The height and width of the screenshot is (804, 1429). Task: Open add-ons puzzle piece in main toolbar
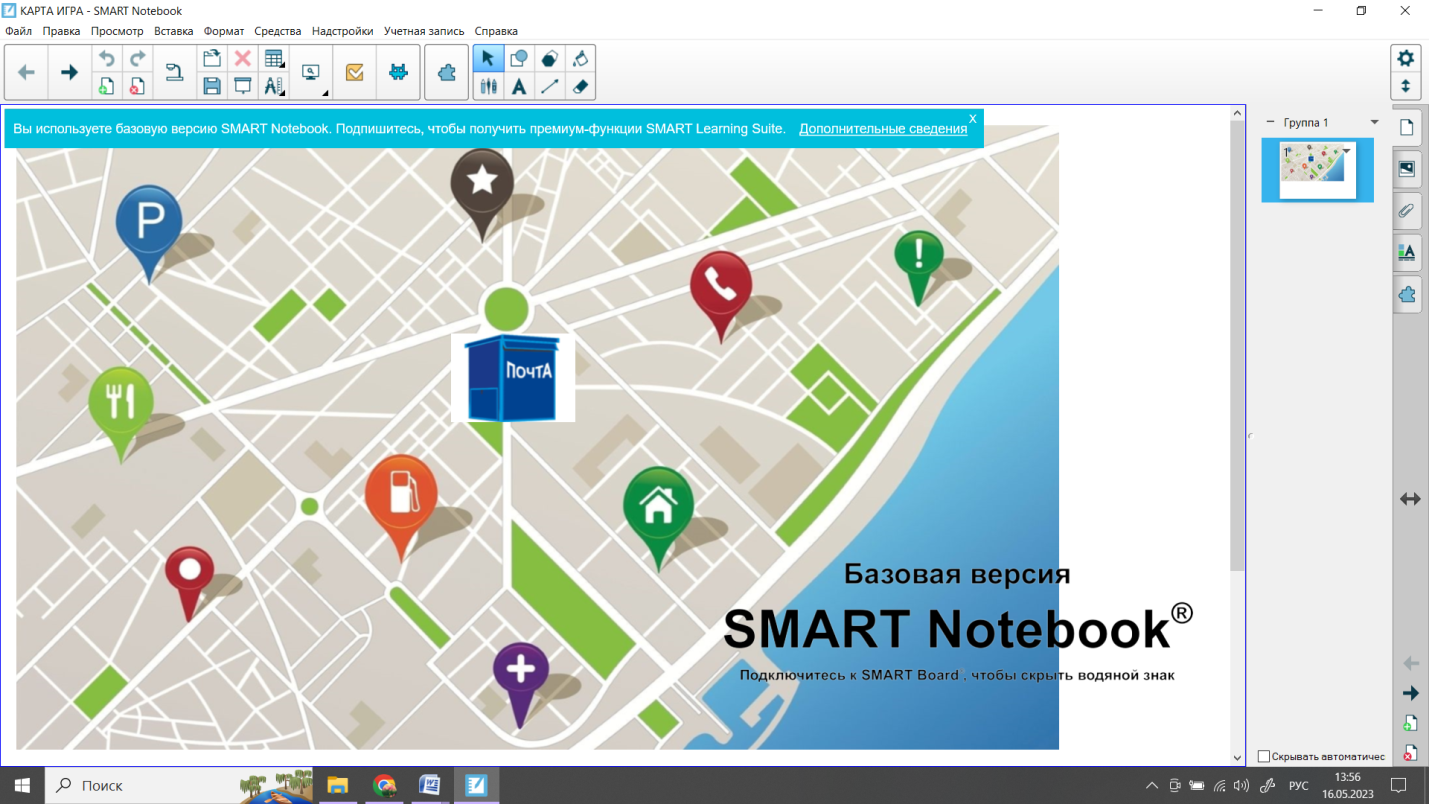(447, 72)
